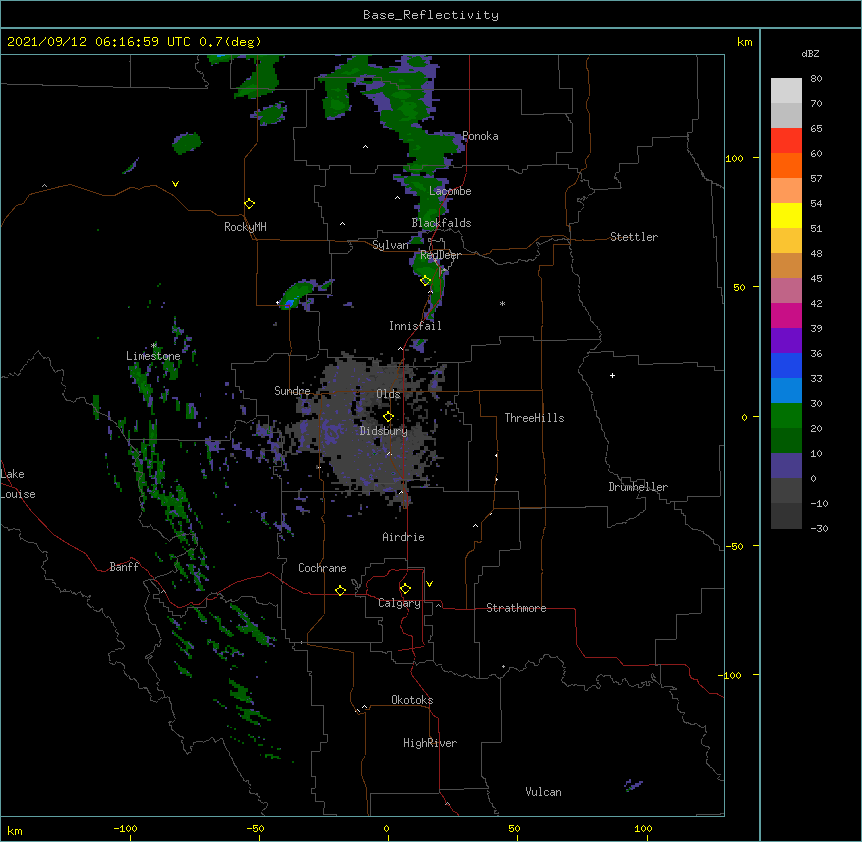Viewport: 862px width, 842px height.
Task: Pick the magenta 39-42 dBZ legend swatch
Action: pyautogui.click(x=786, y=315)
